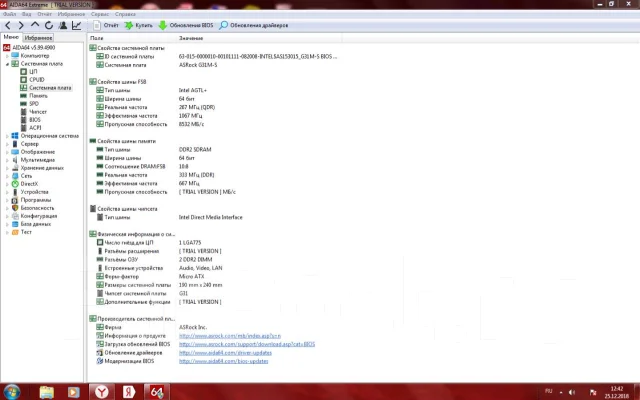
Task: Open Yandex Browser from the taskbar
Action: tap(102, 392)
